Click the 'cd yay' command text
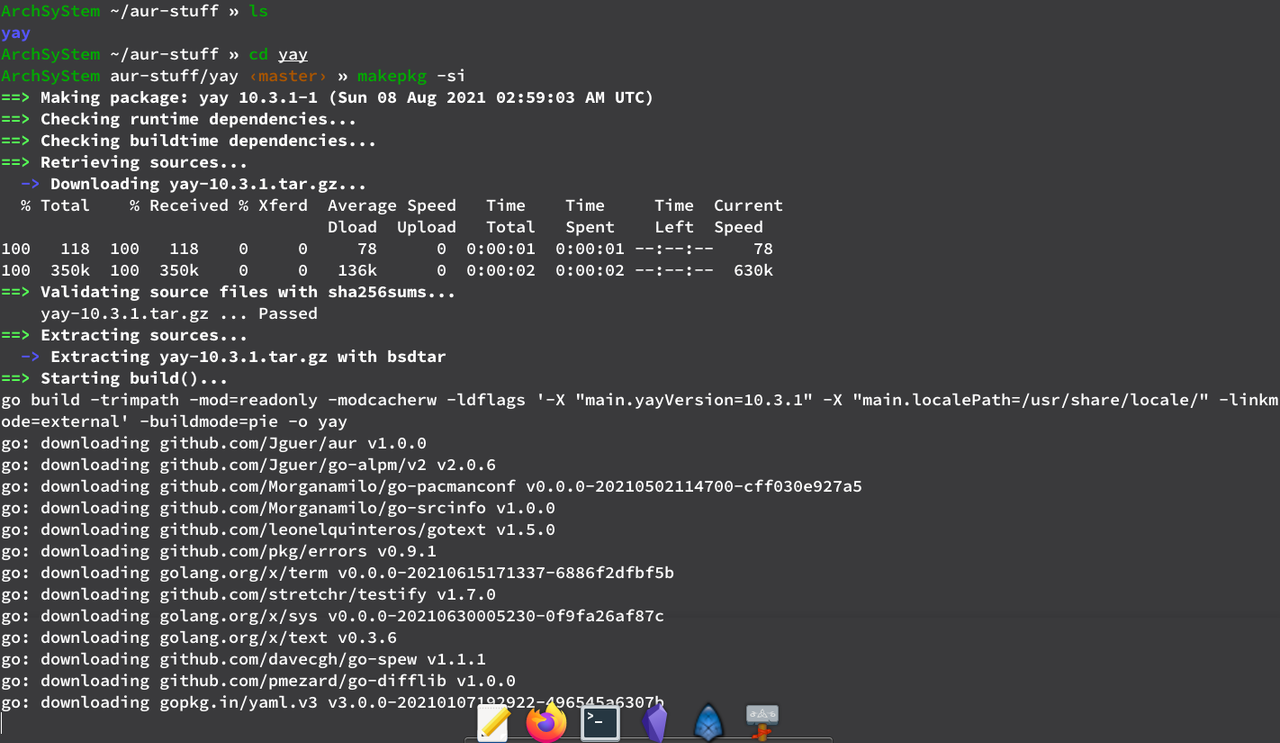The image size is (1280, 743). point(278,55)
